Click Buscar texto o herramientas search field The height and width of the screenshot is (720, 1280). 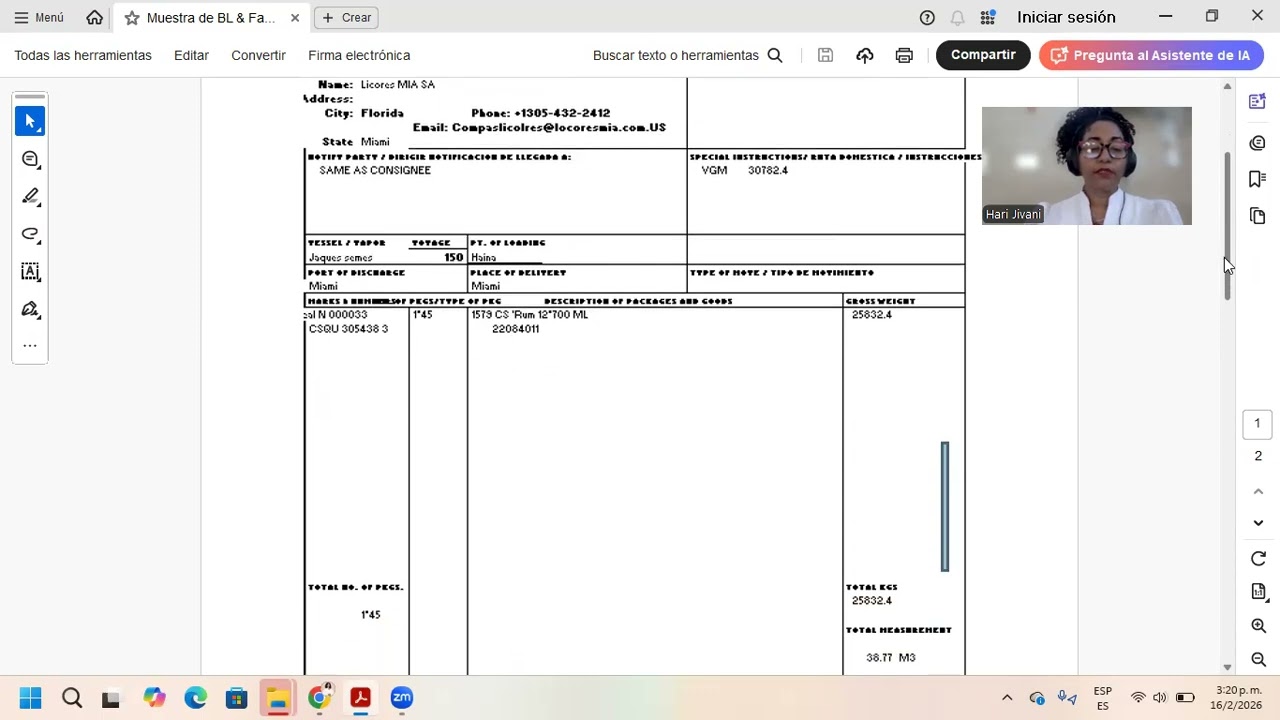click(687, 55)
